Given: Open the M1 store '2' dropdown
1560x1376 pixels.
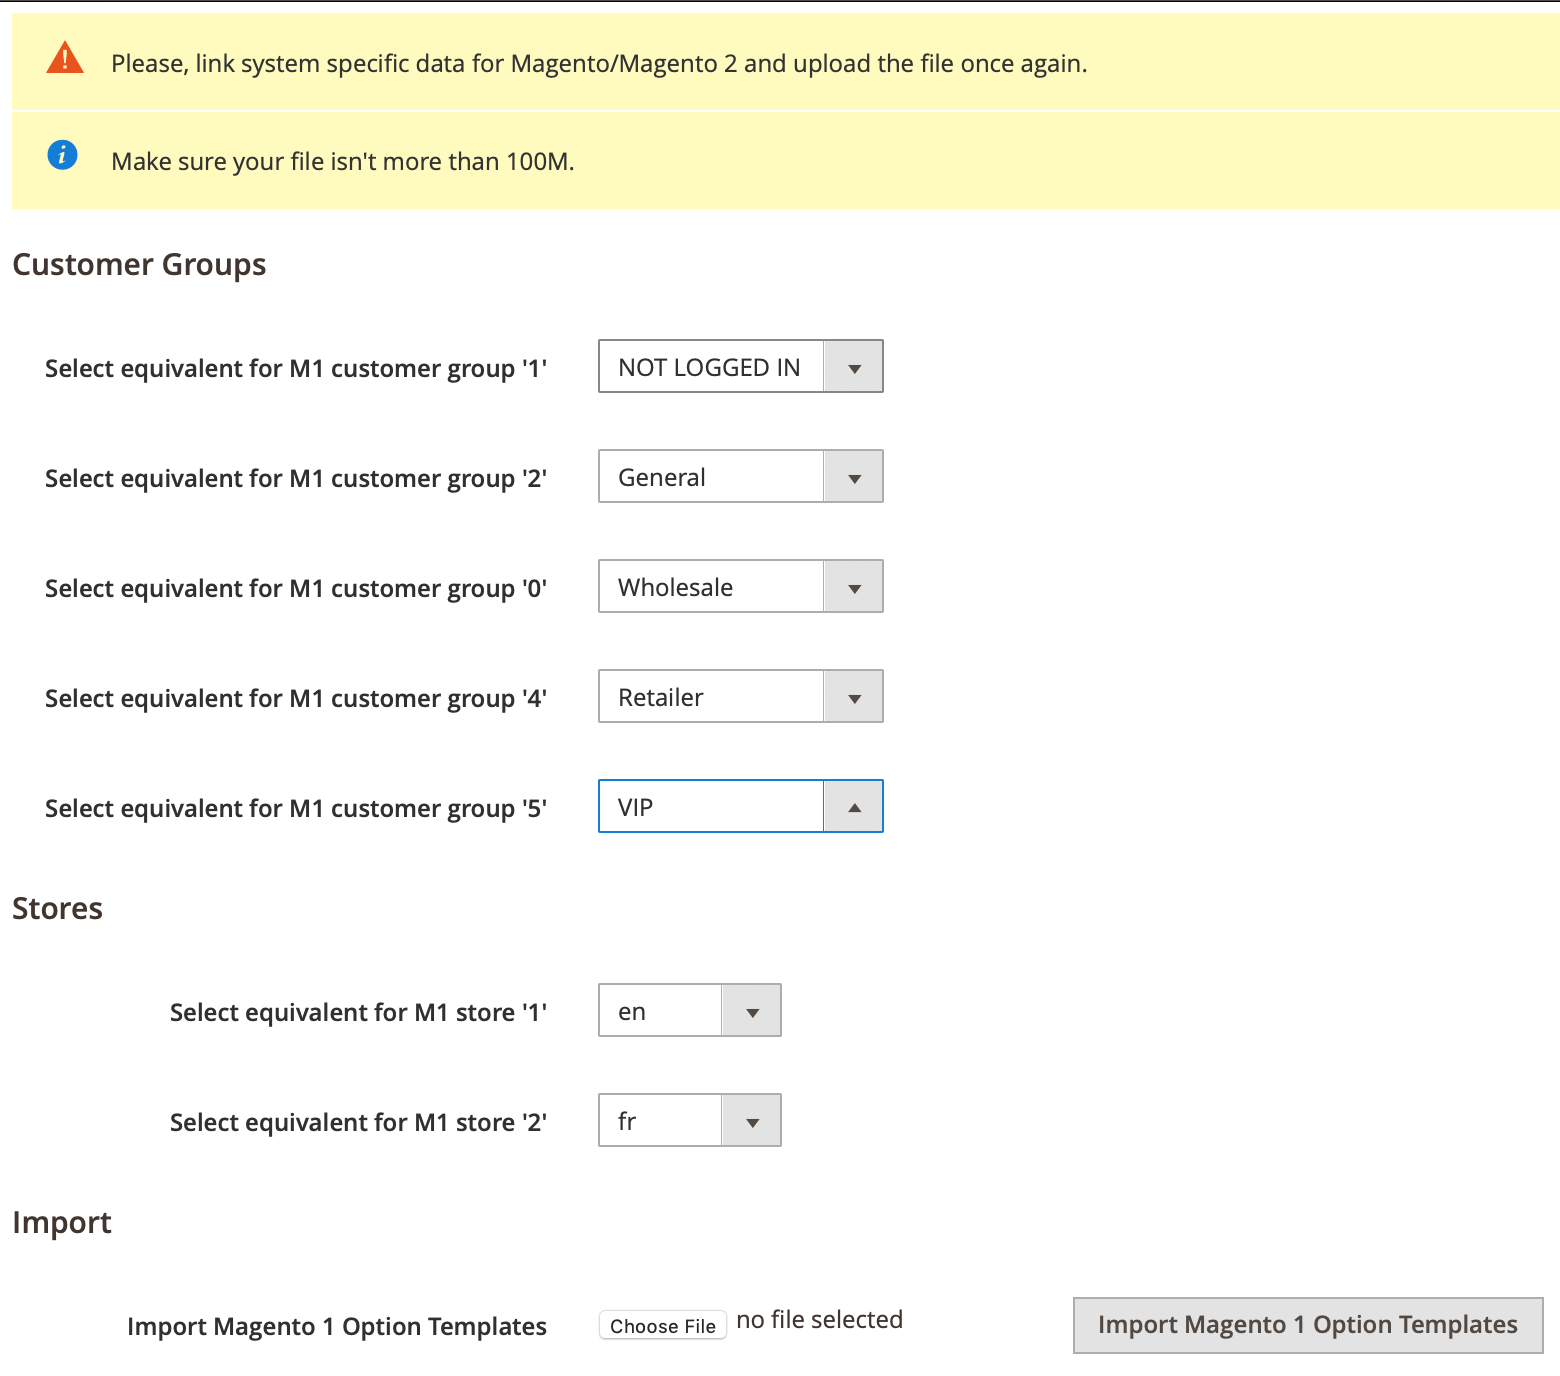Looking at the screenshot, I should click(x=690, y=1120).
